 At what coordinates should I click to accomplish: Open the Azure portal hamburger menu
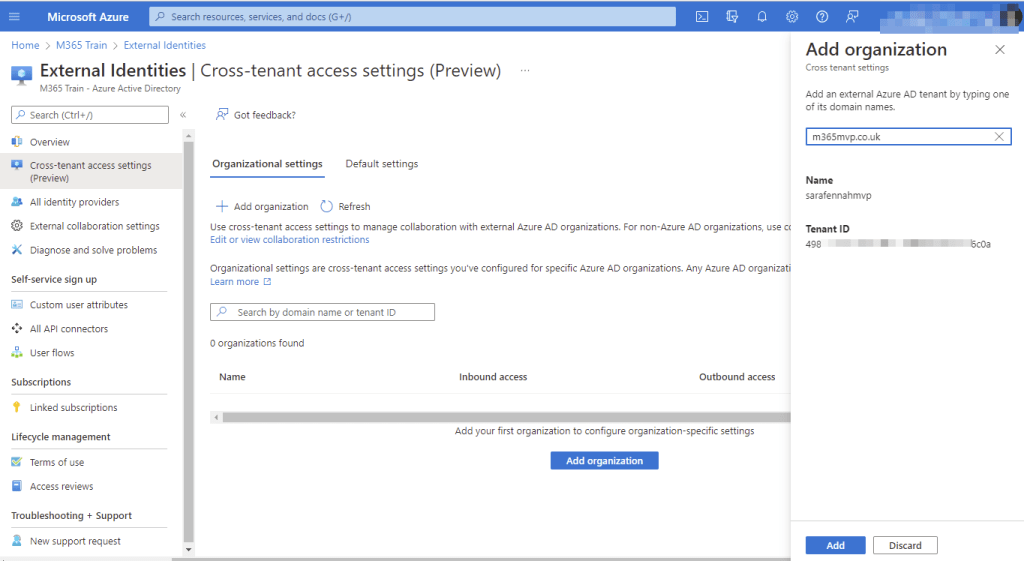(x=15, y=17)
